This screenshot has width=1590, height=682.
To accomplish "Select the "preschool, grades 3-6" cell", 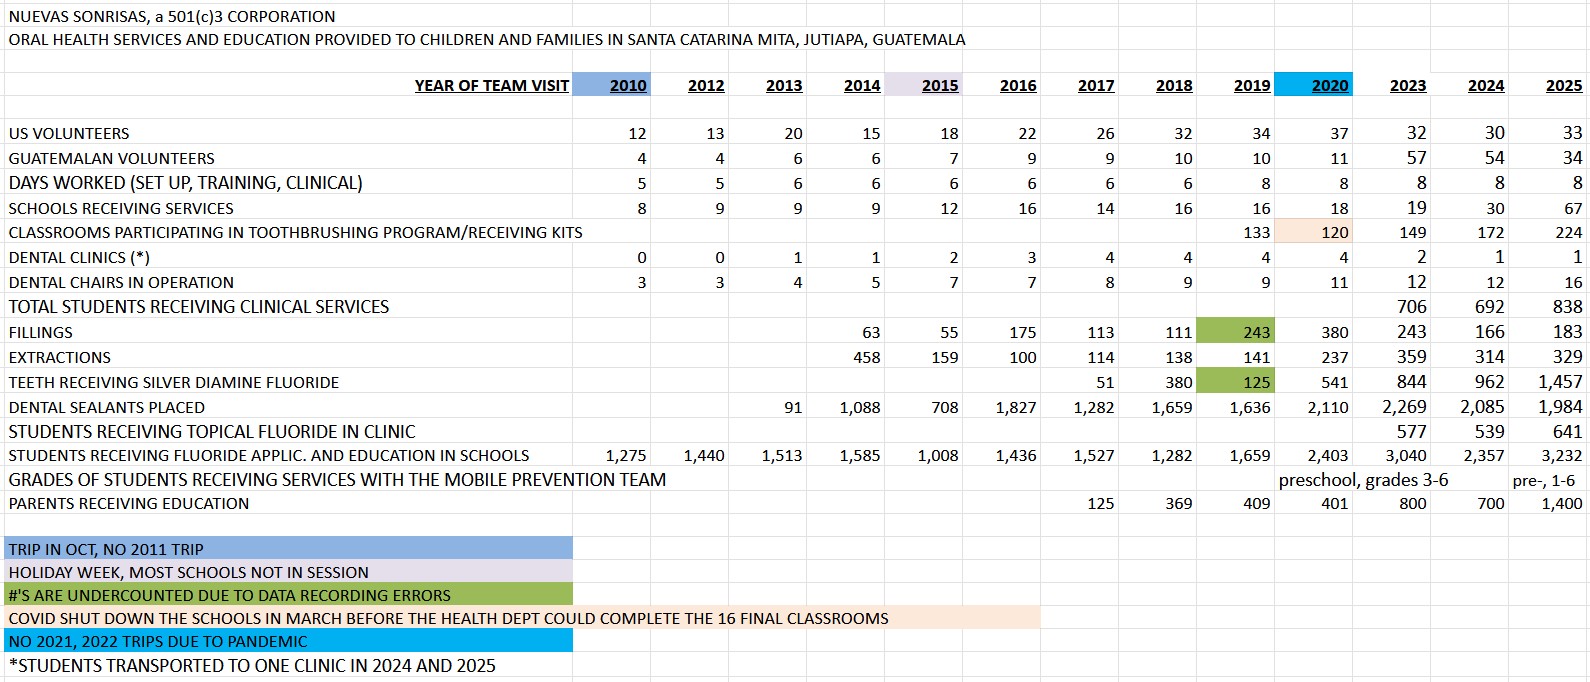I will point(1363,480).
